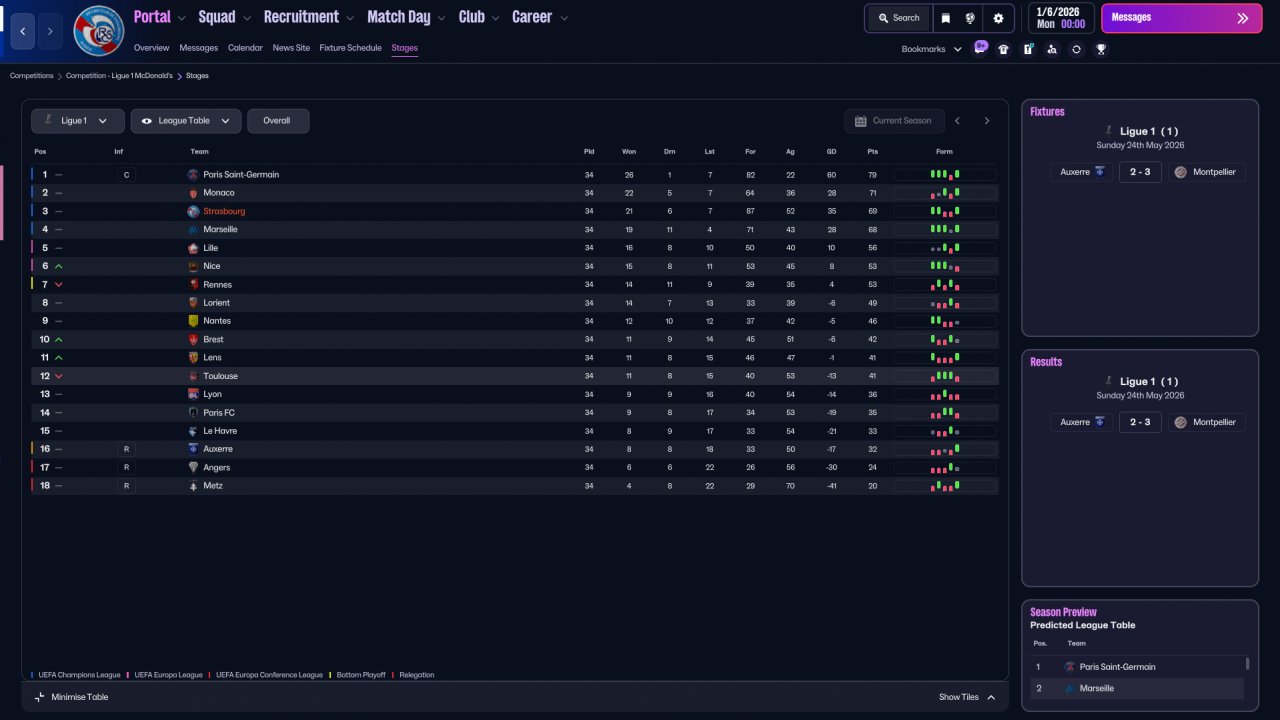
Task: Open the bookmark icon beside Search
Action: point(946,18)
